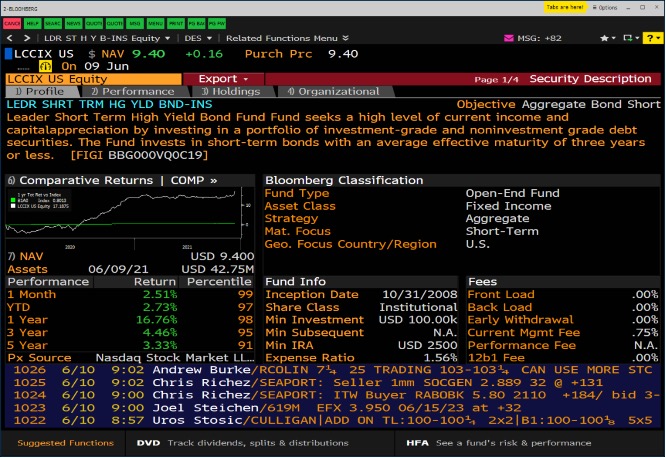Click Expense Ratio value 1.56%
Screen dimensions: 666x458
tap(440, 358)
